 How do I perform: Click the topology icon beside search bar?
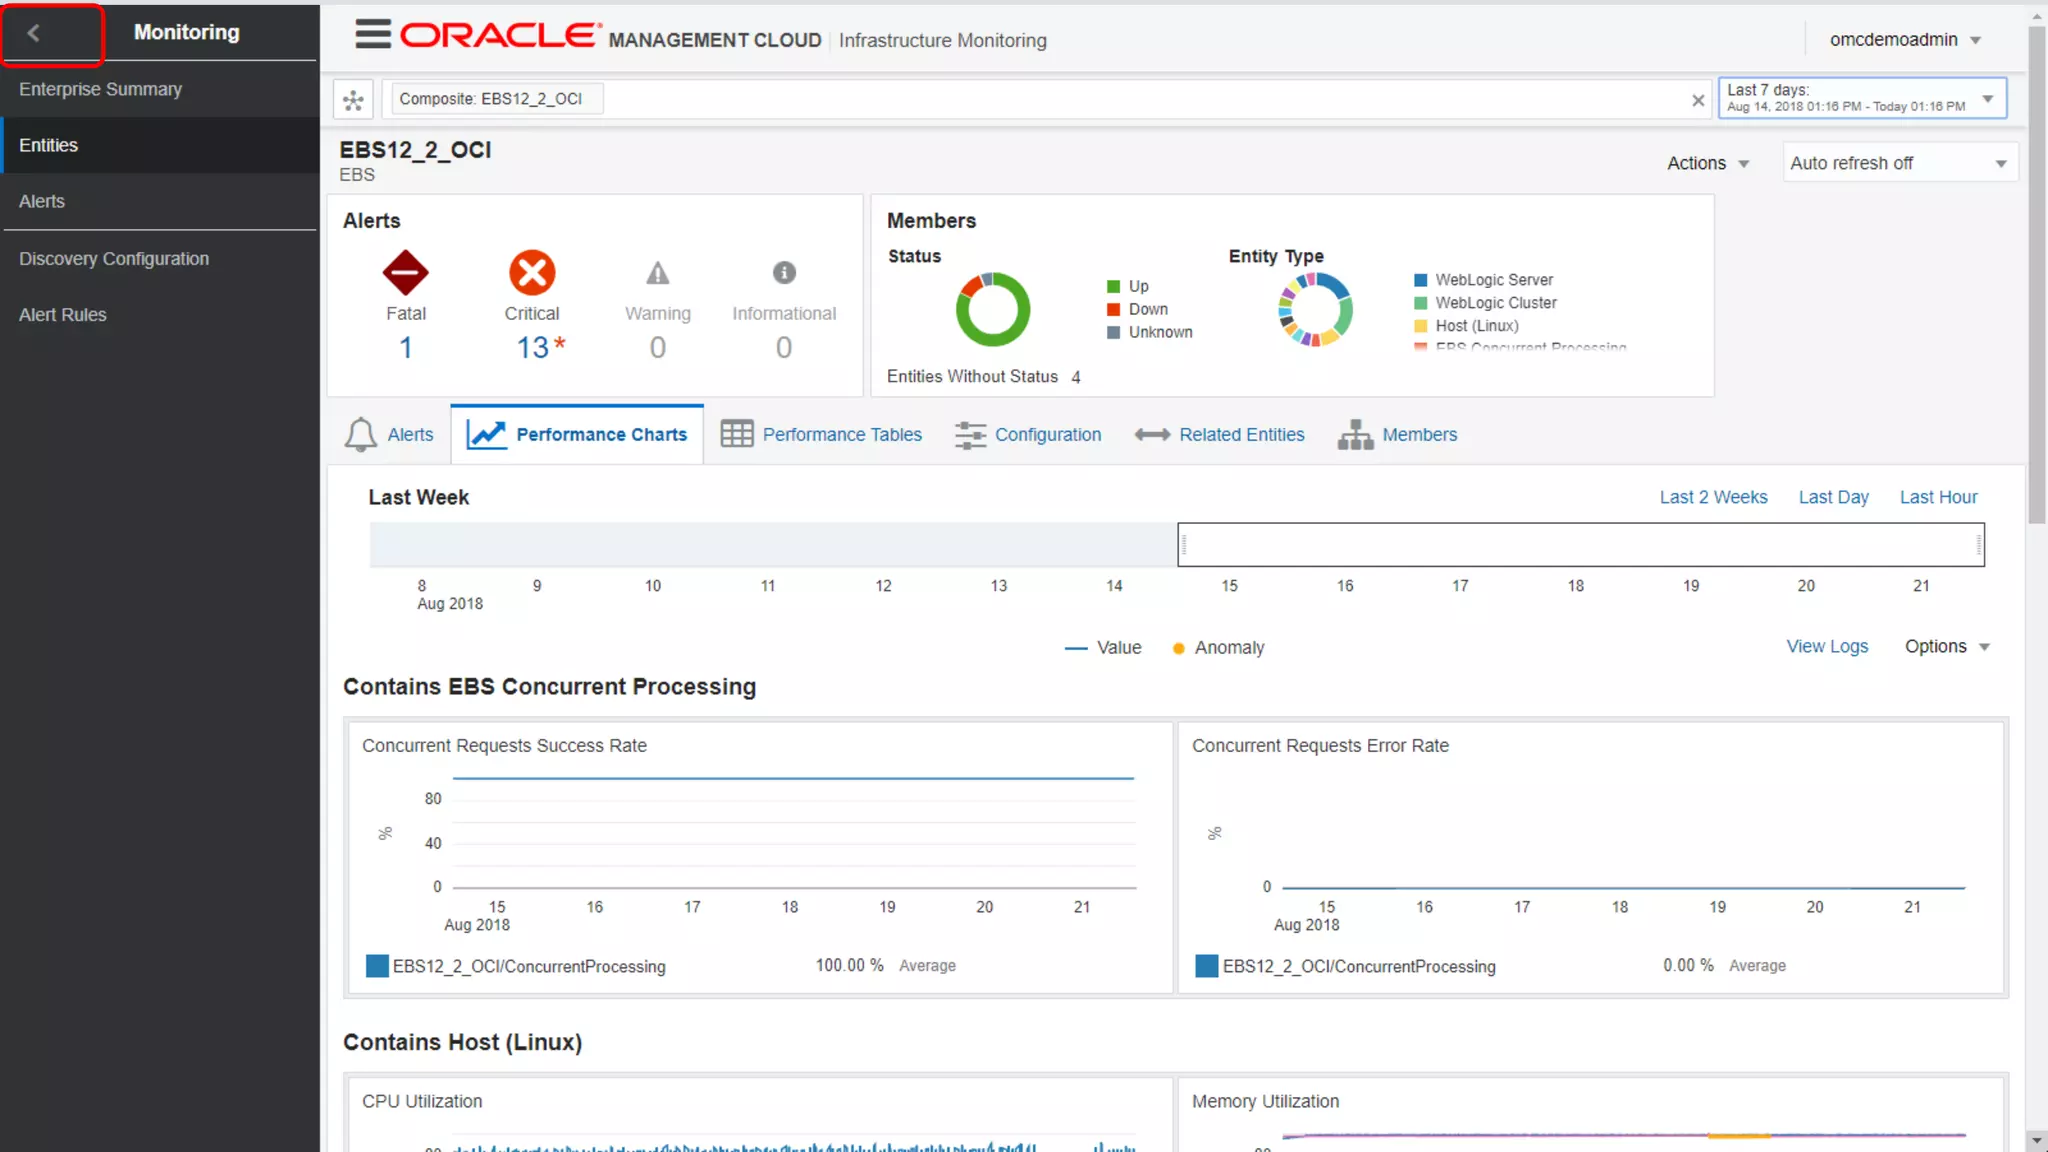[x=353, y=100]
